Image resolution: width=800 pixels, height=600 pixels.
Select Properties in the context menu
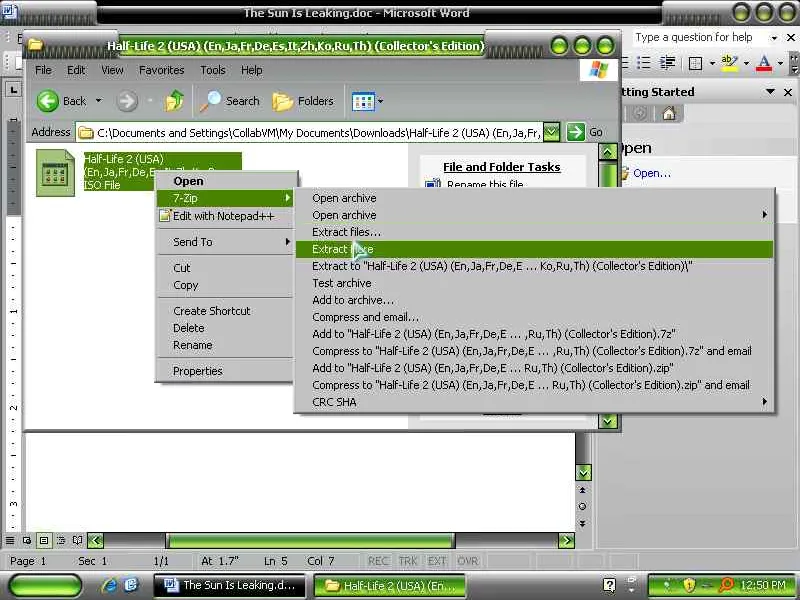click(x=224, y=371)
